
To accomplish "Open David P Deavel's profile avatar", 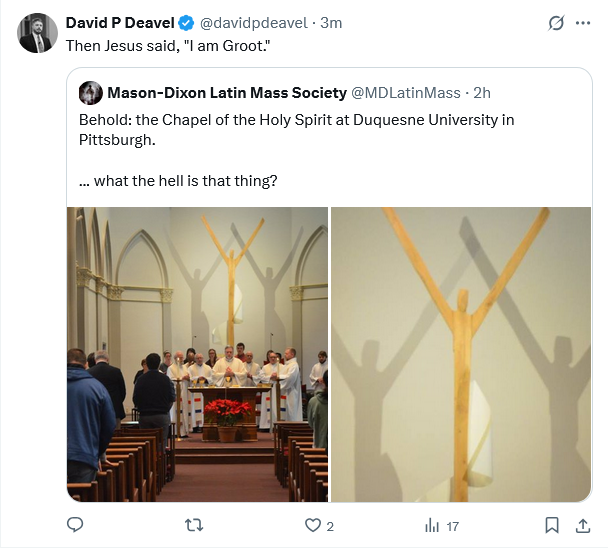I will [x=37, y=33].
